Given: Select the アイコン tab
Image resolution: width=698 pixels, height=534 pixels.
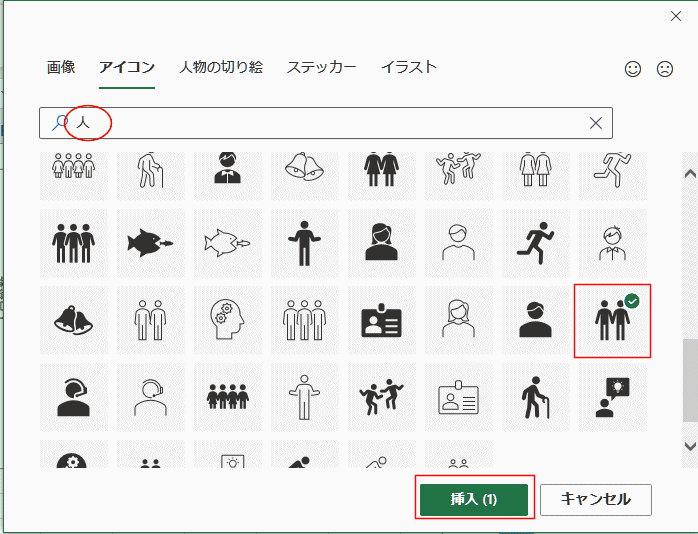Looking at the screenshot, I should [x=127, y=67].
